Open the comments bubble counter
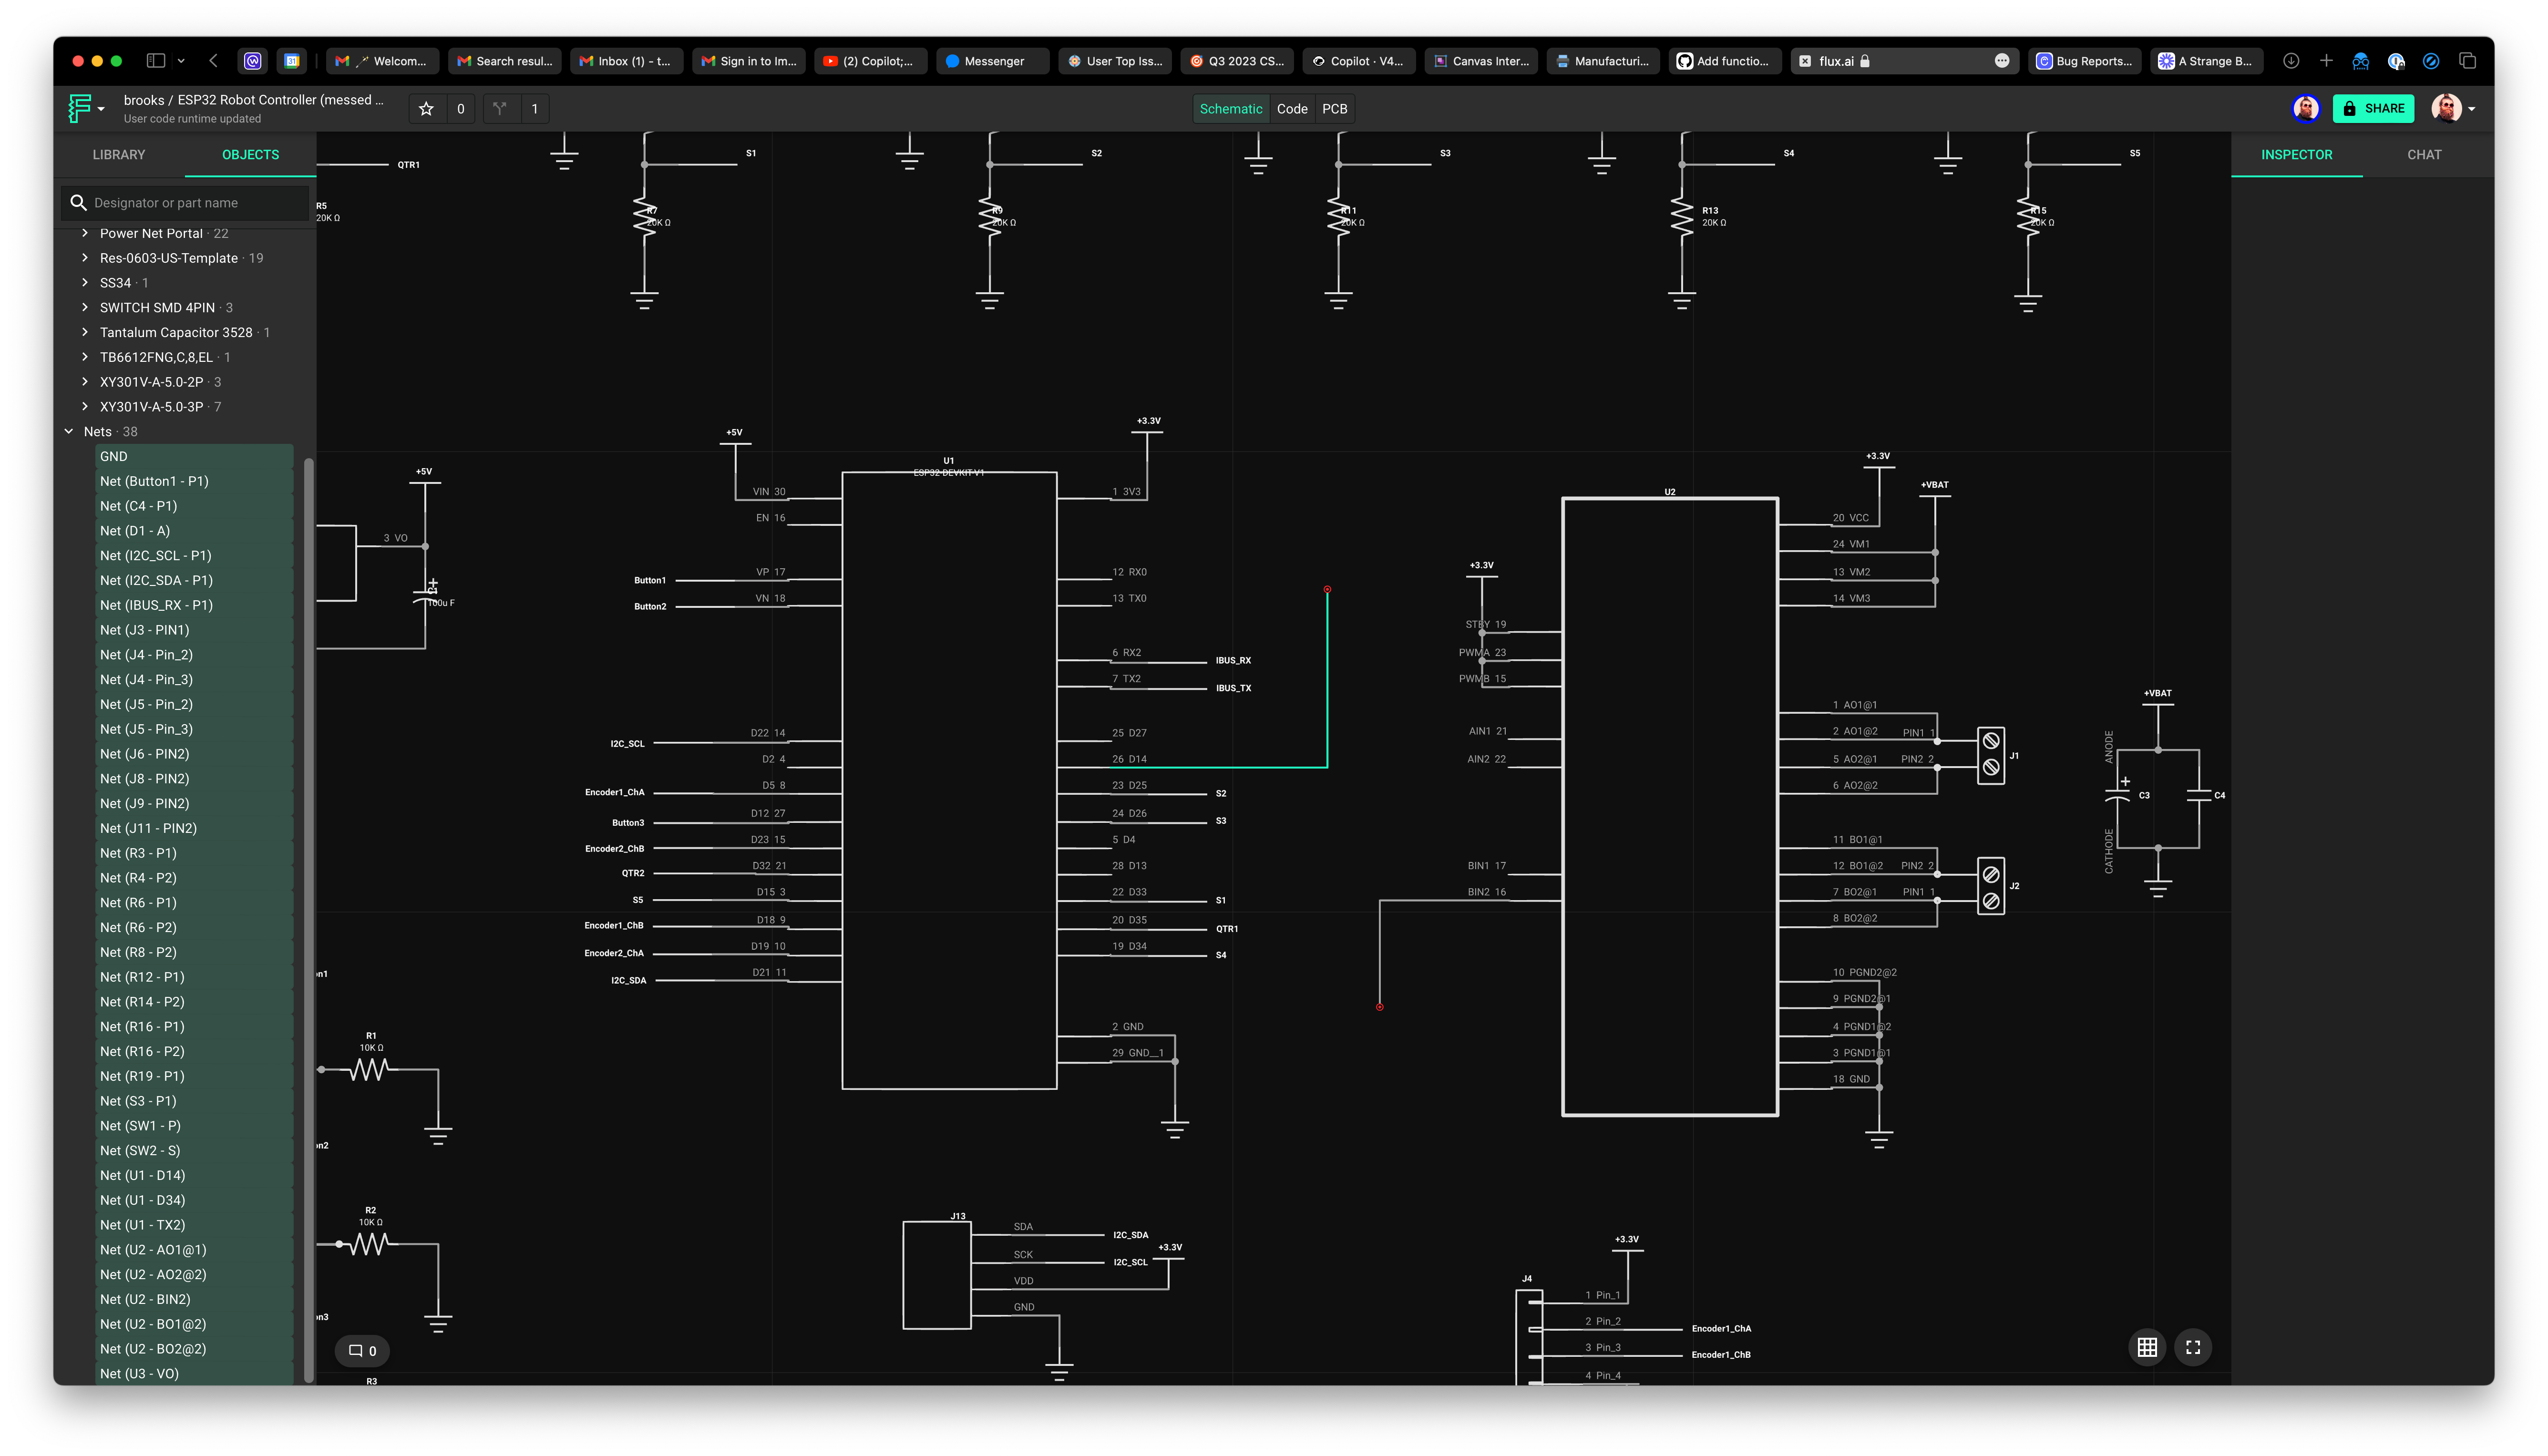This screenshot has width=2548, height=1456. point(362,1351)
